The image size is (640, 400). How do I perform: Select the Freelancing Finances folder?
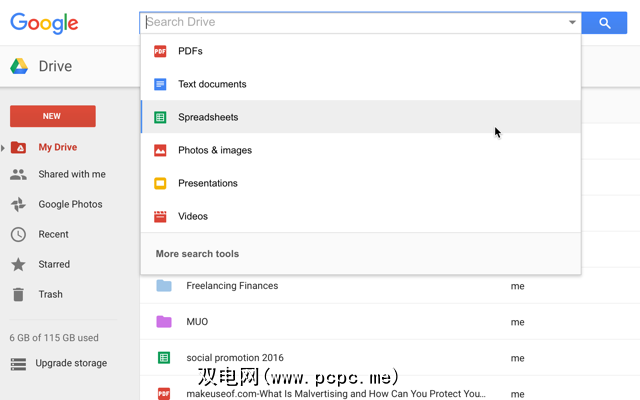232,286
